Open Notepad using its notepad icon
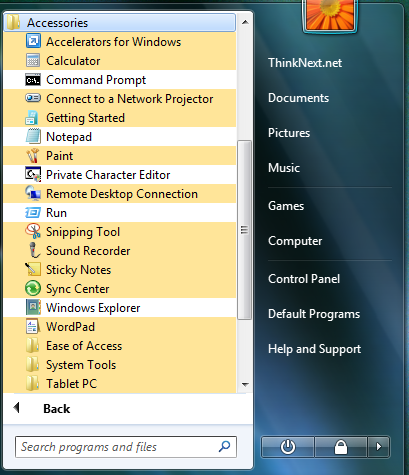 [33, 137]
